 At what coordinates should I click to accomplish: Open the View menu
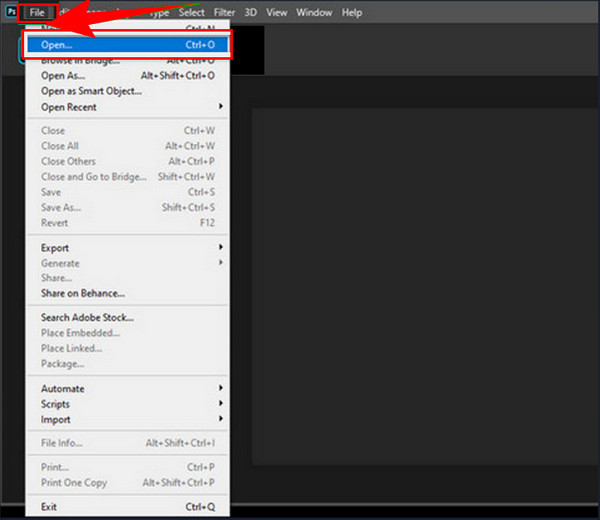tap(277, 13)
